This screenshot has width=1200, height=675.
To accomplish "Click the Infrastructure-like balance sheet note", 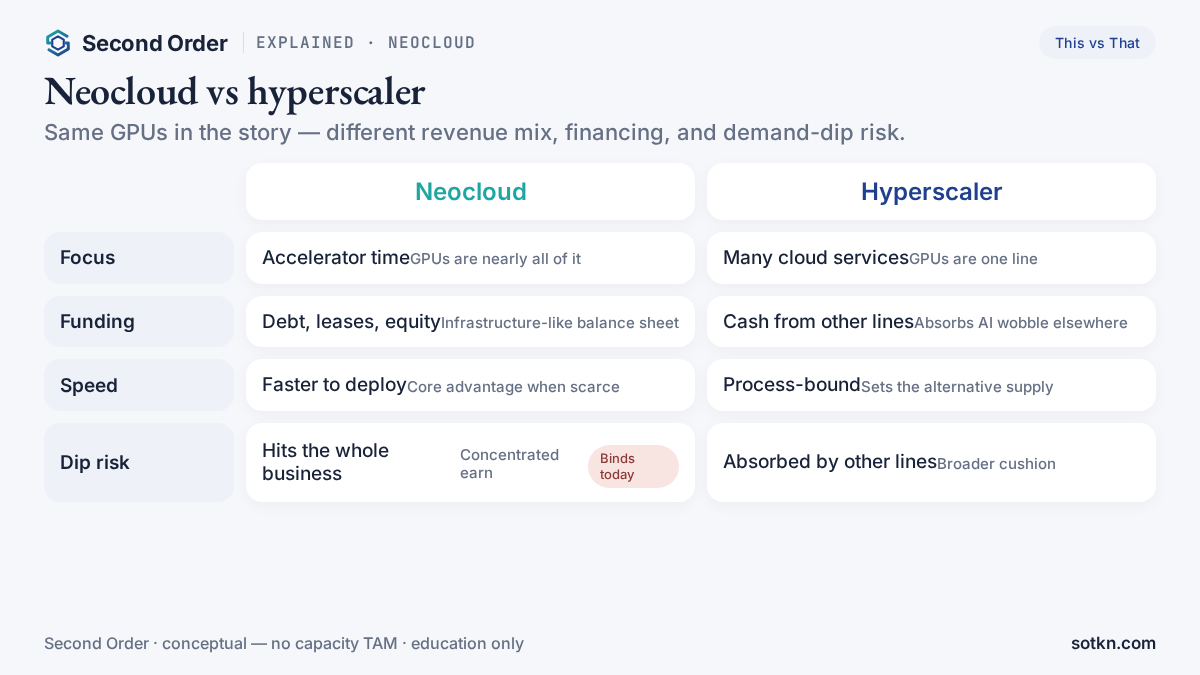I will (560, 323).
